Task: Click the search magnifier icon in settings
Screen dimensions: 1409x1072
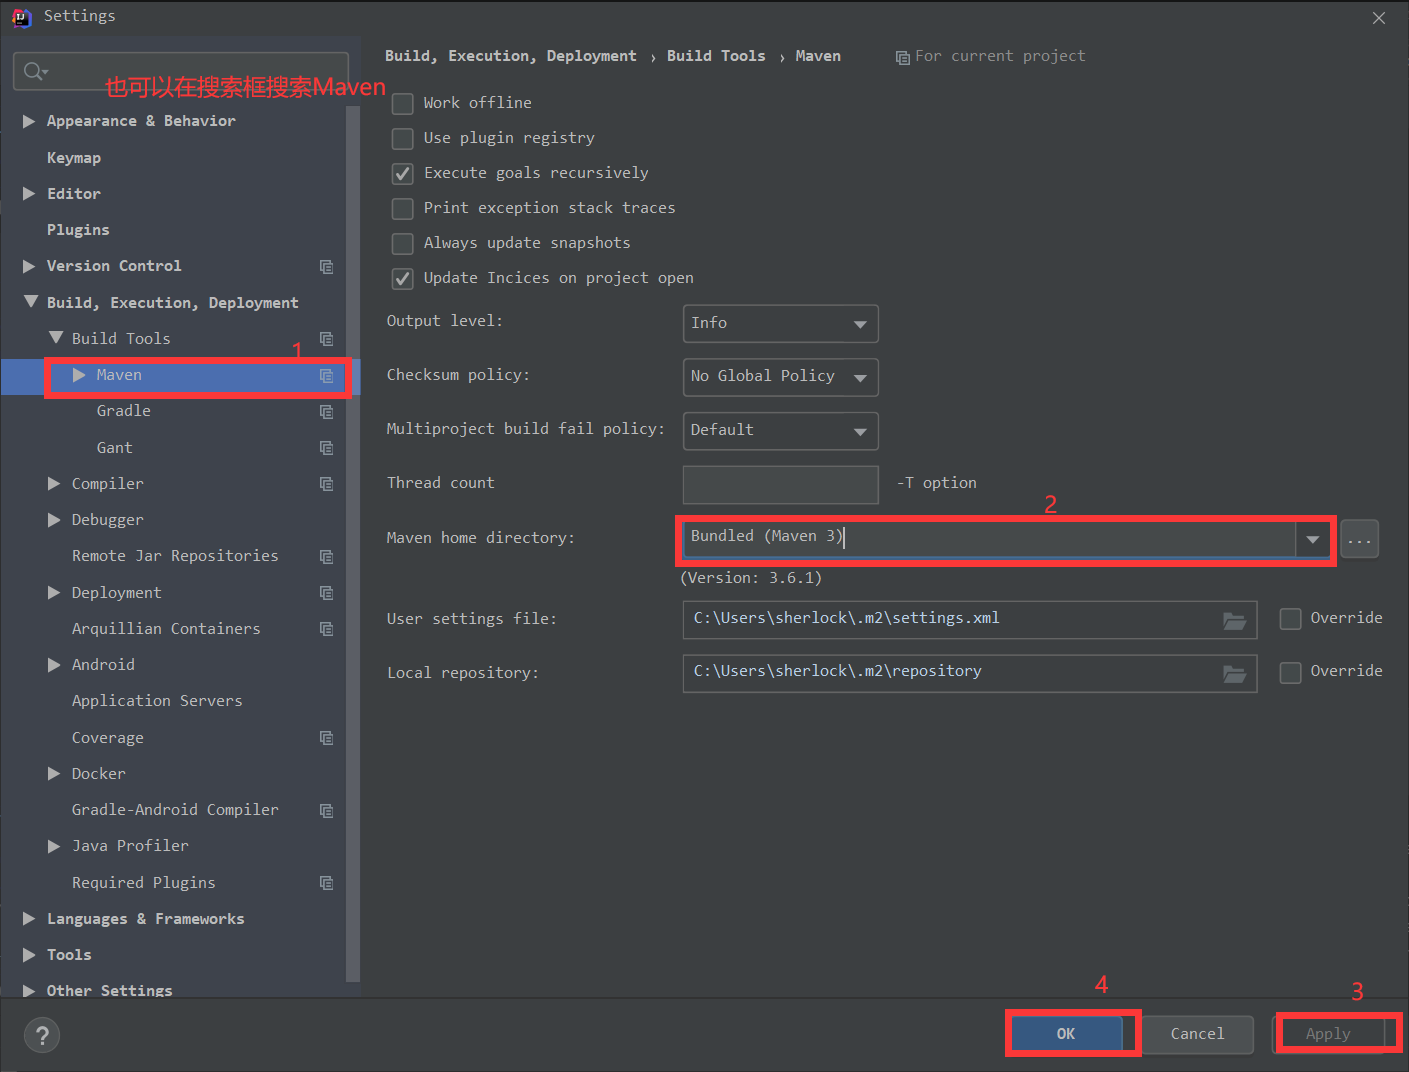Action: tap(34, 71)
